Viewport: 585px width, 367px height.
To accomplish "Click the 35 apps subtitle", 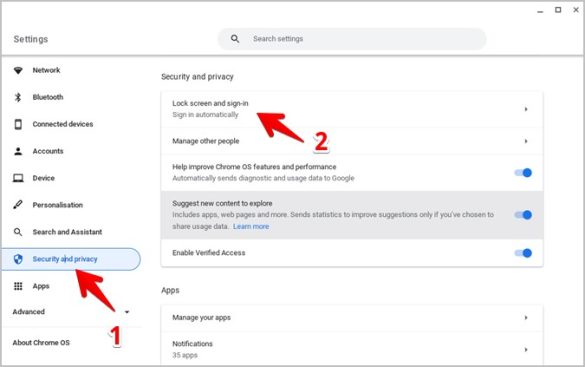I will [x=185, y=355].
